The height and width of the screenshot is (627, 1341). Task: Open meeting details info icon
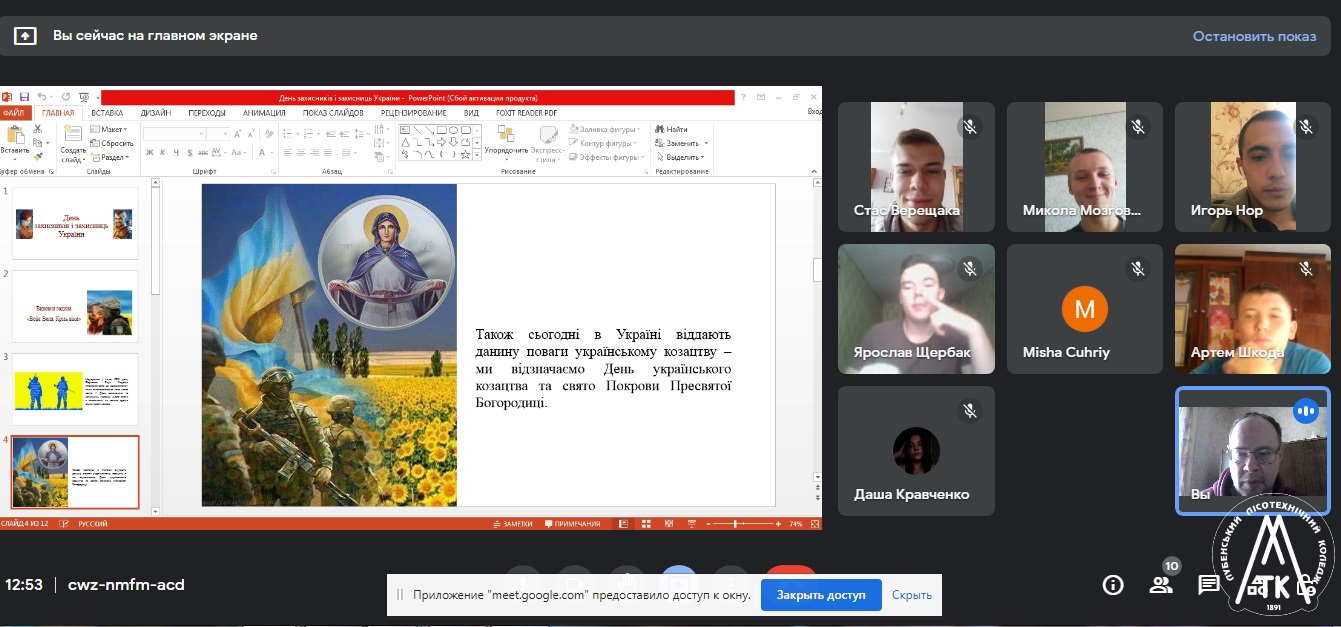1112,585
